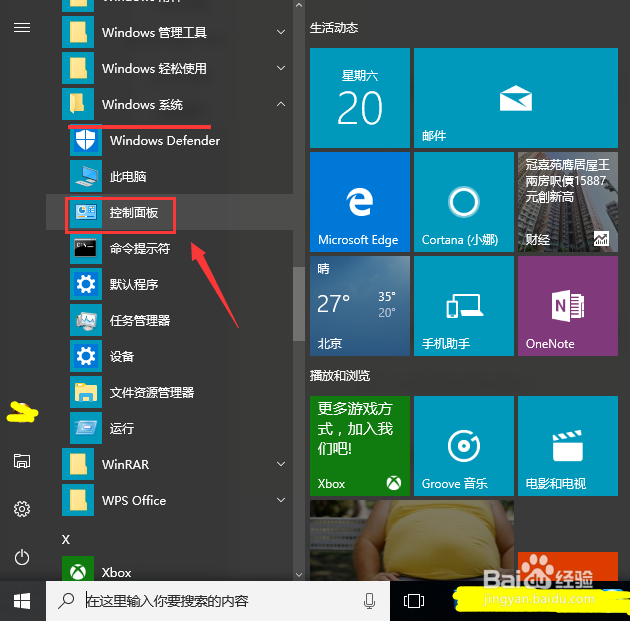Click the taskbar search input field

click(x=218, y=601)
